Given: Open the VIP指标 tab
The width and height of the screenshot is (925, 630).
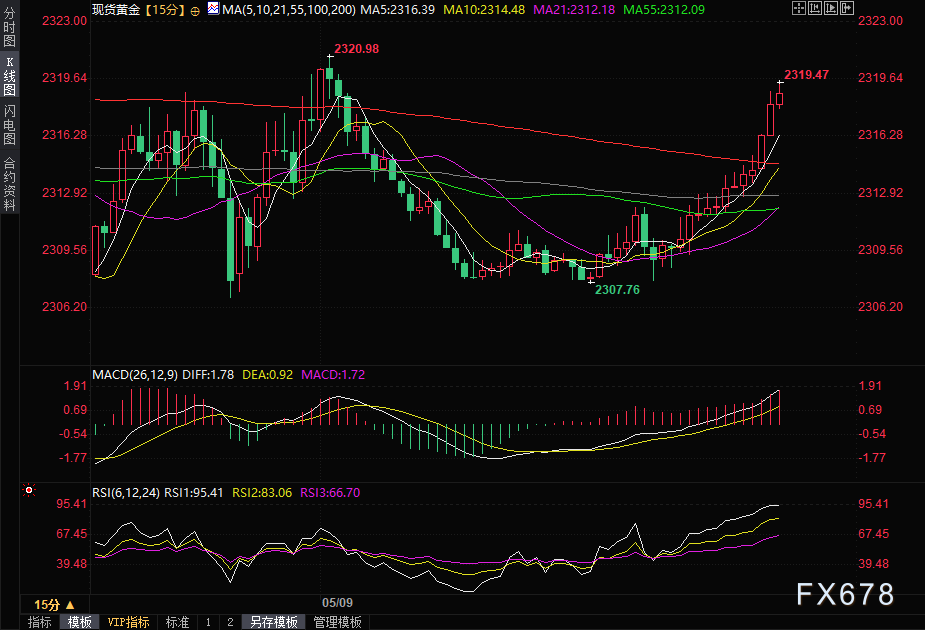Looking at the screenshot, I should [x=128, y=622].
